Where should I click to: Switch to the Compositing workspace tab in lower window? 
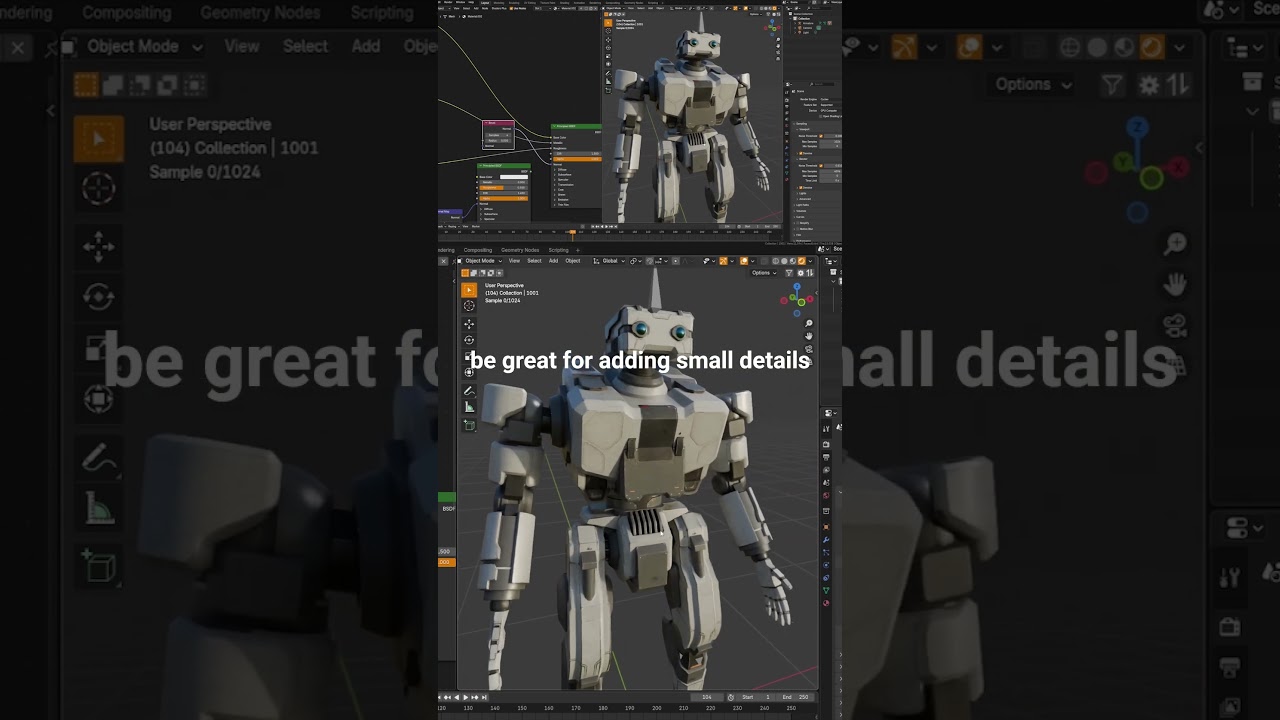pos(478,250)
